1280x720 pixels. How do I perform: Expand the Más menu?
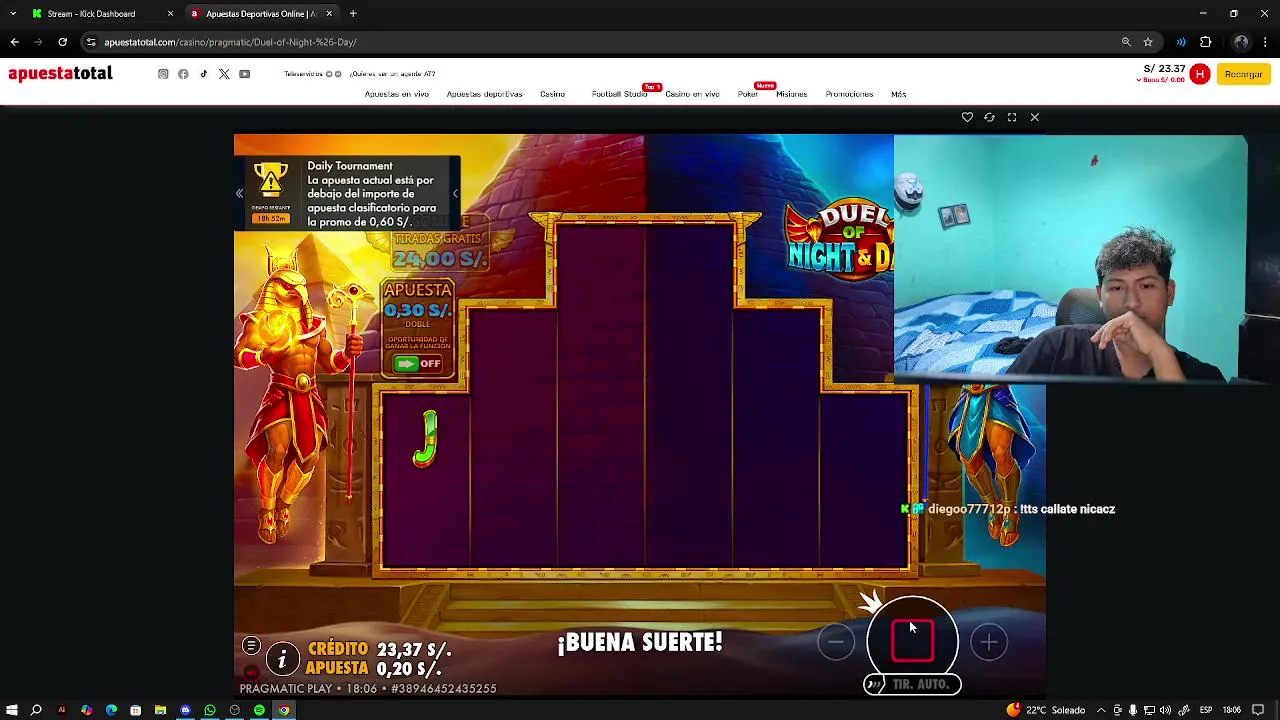(898, 94)
